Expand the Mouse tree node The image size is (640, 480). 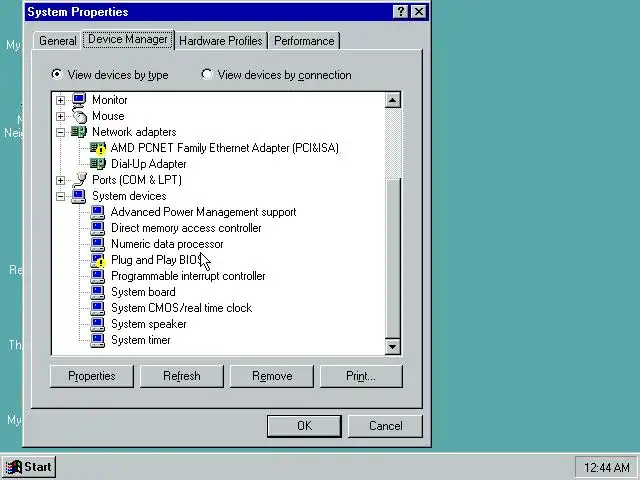click(x=60, y=116)
